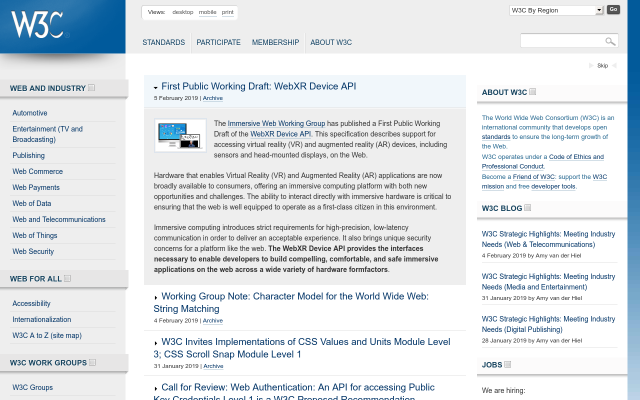
Task: Open the W3C By Region dropdown
Action: [x=556, y=10]
